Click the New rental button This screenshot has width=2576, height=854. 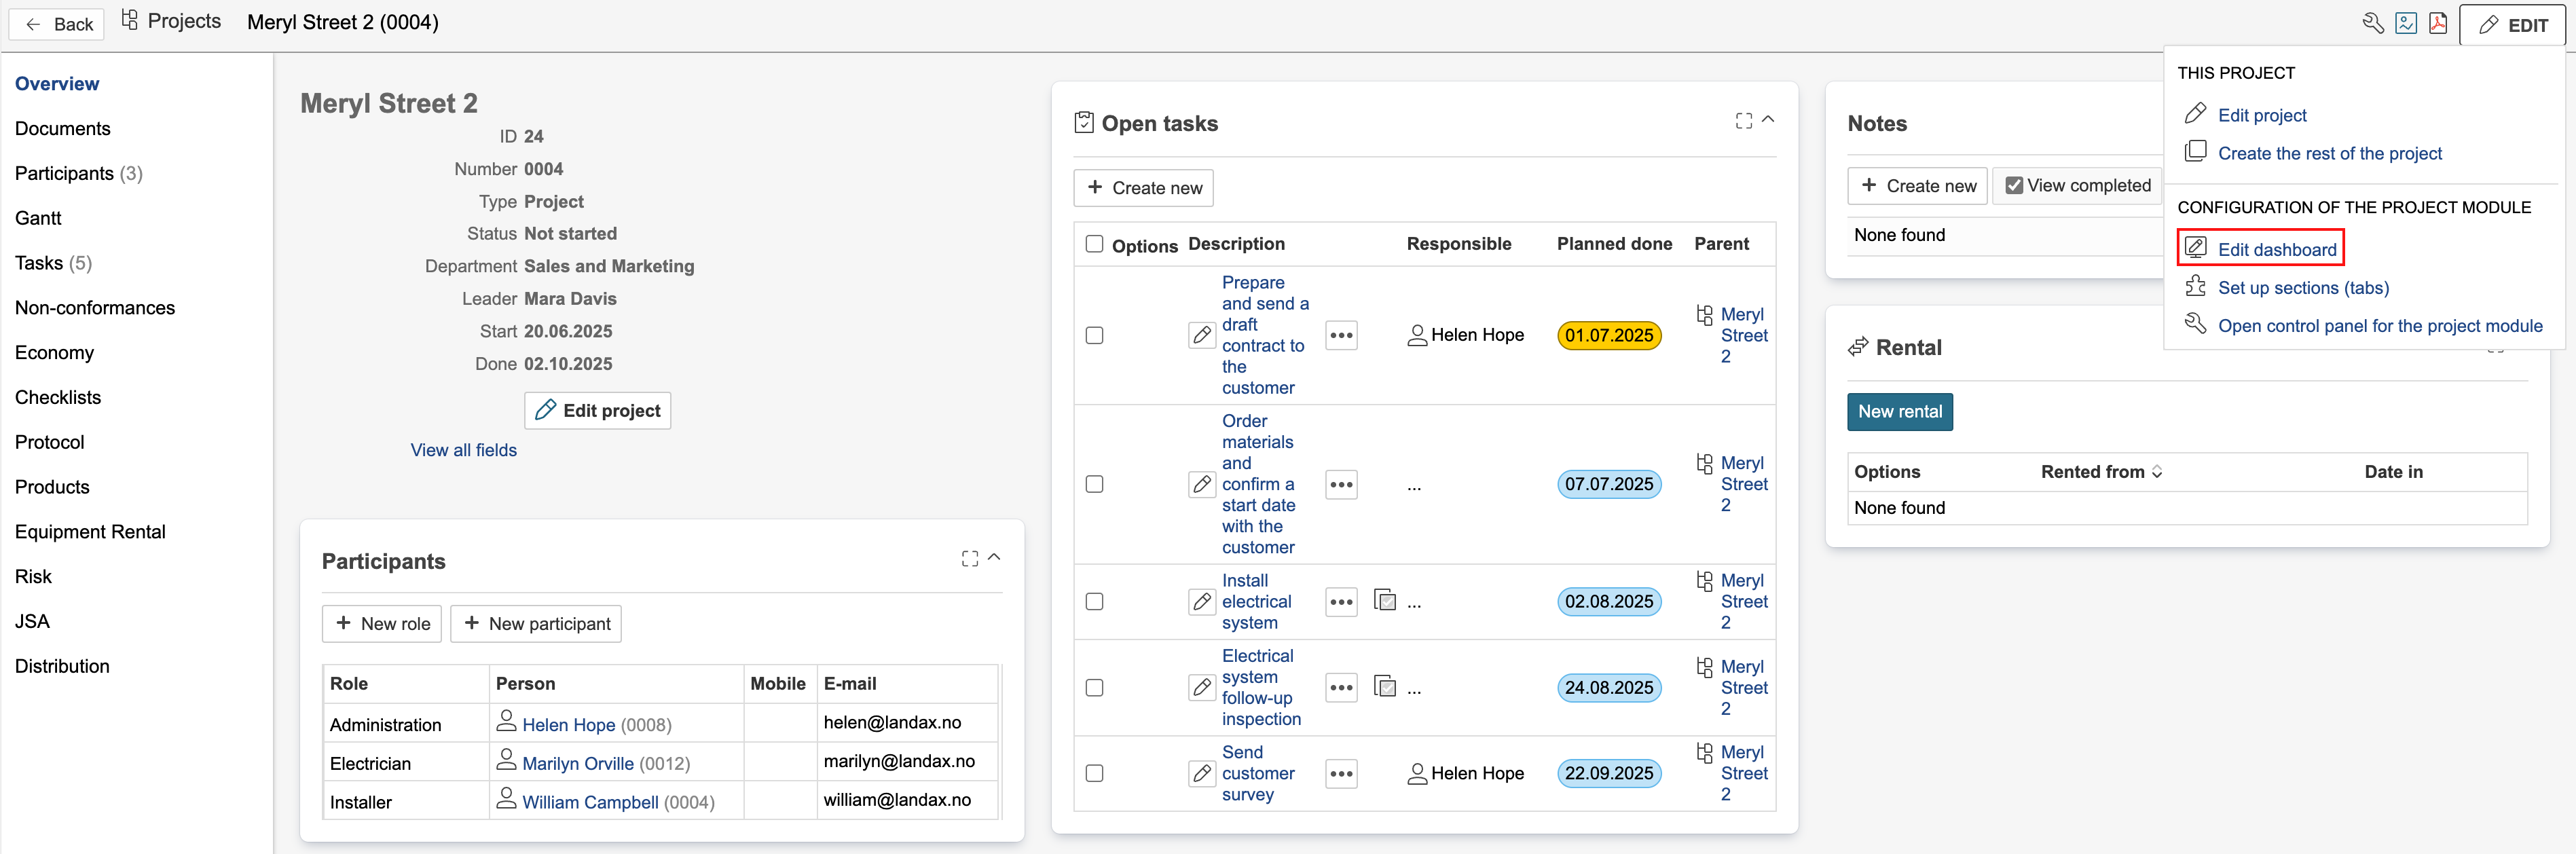pyautogui.click(x=1899, y=412)
